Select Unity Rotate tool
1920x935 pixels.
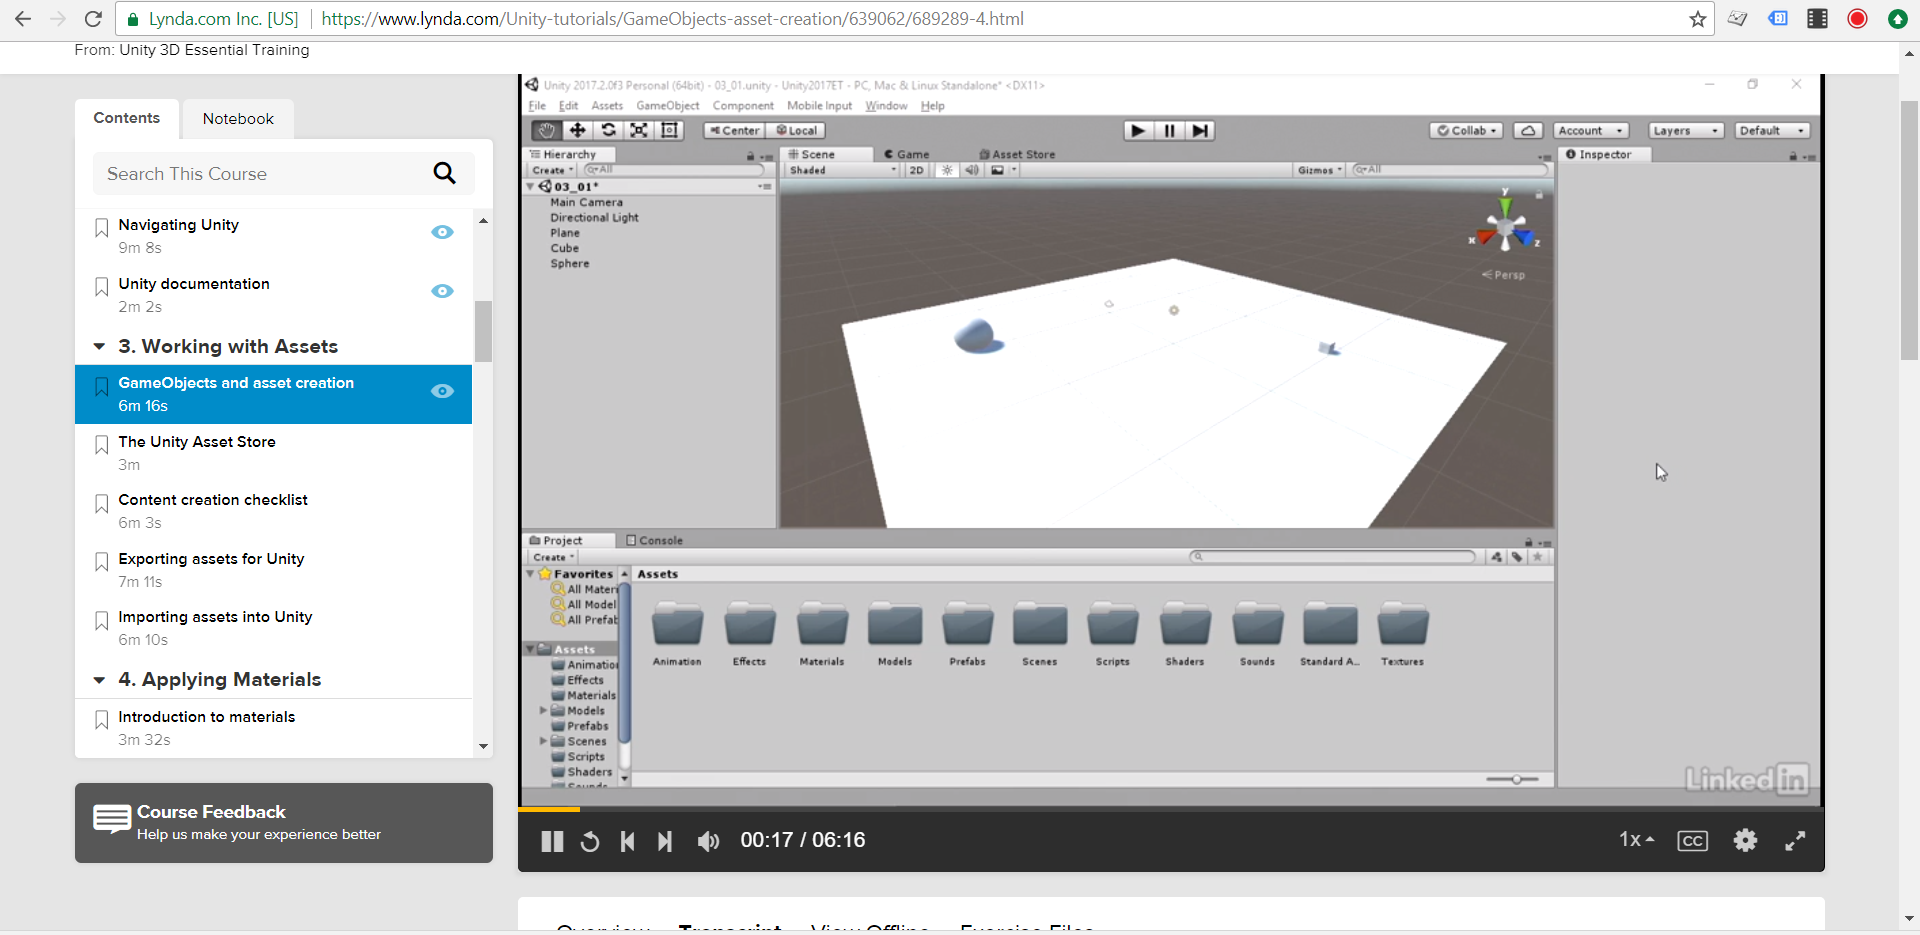point(608,130)
